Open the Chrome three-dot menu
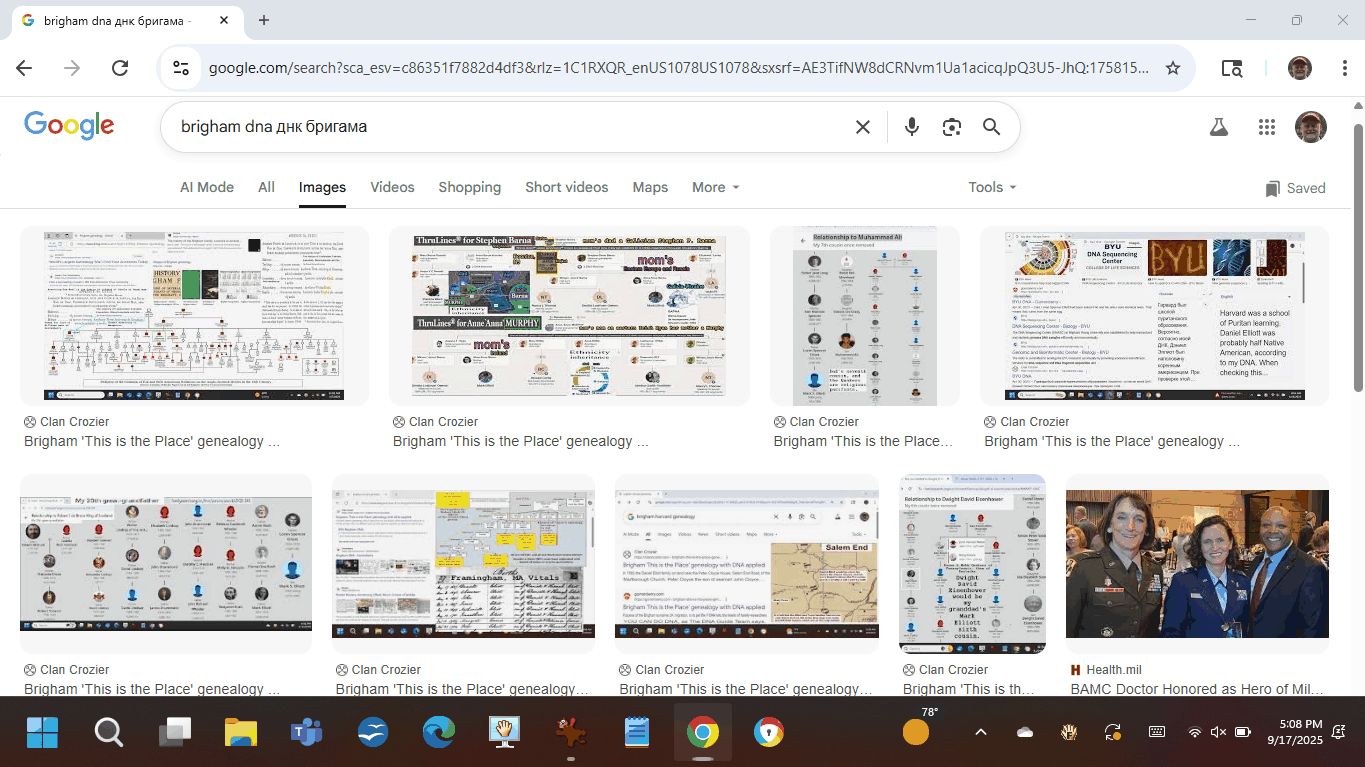Viewport: 1365px width, 767px height. pyautogui.click(x=1345, y=68)
